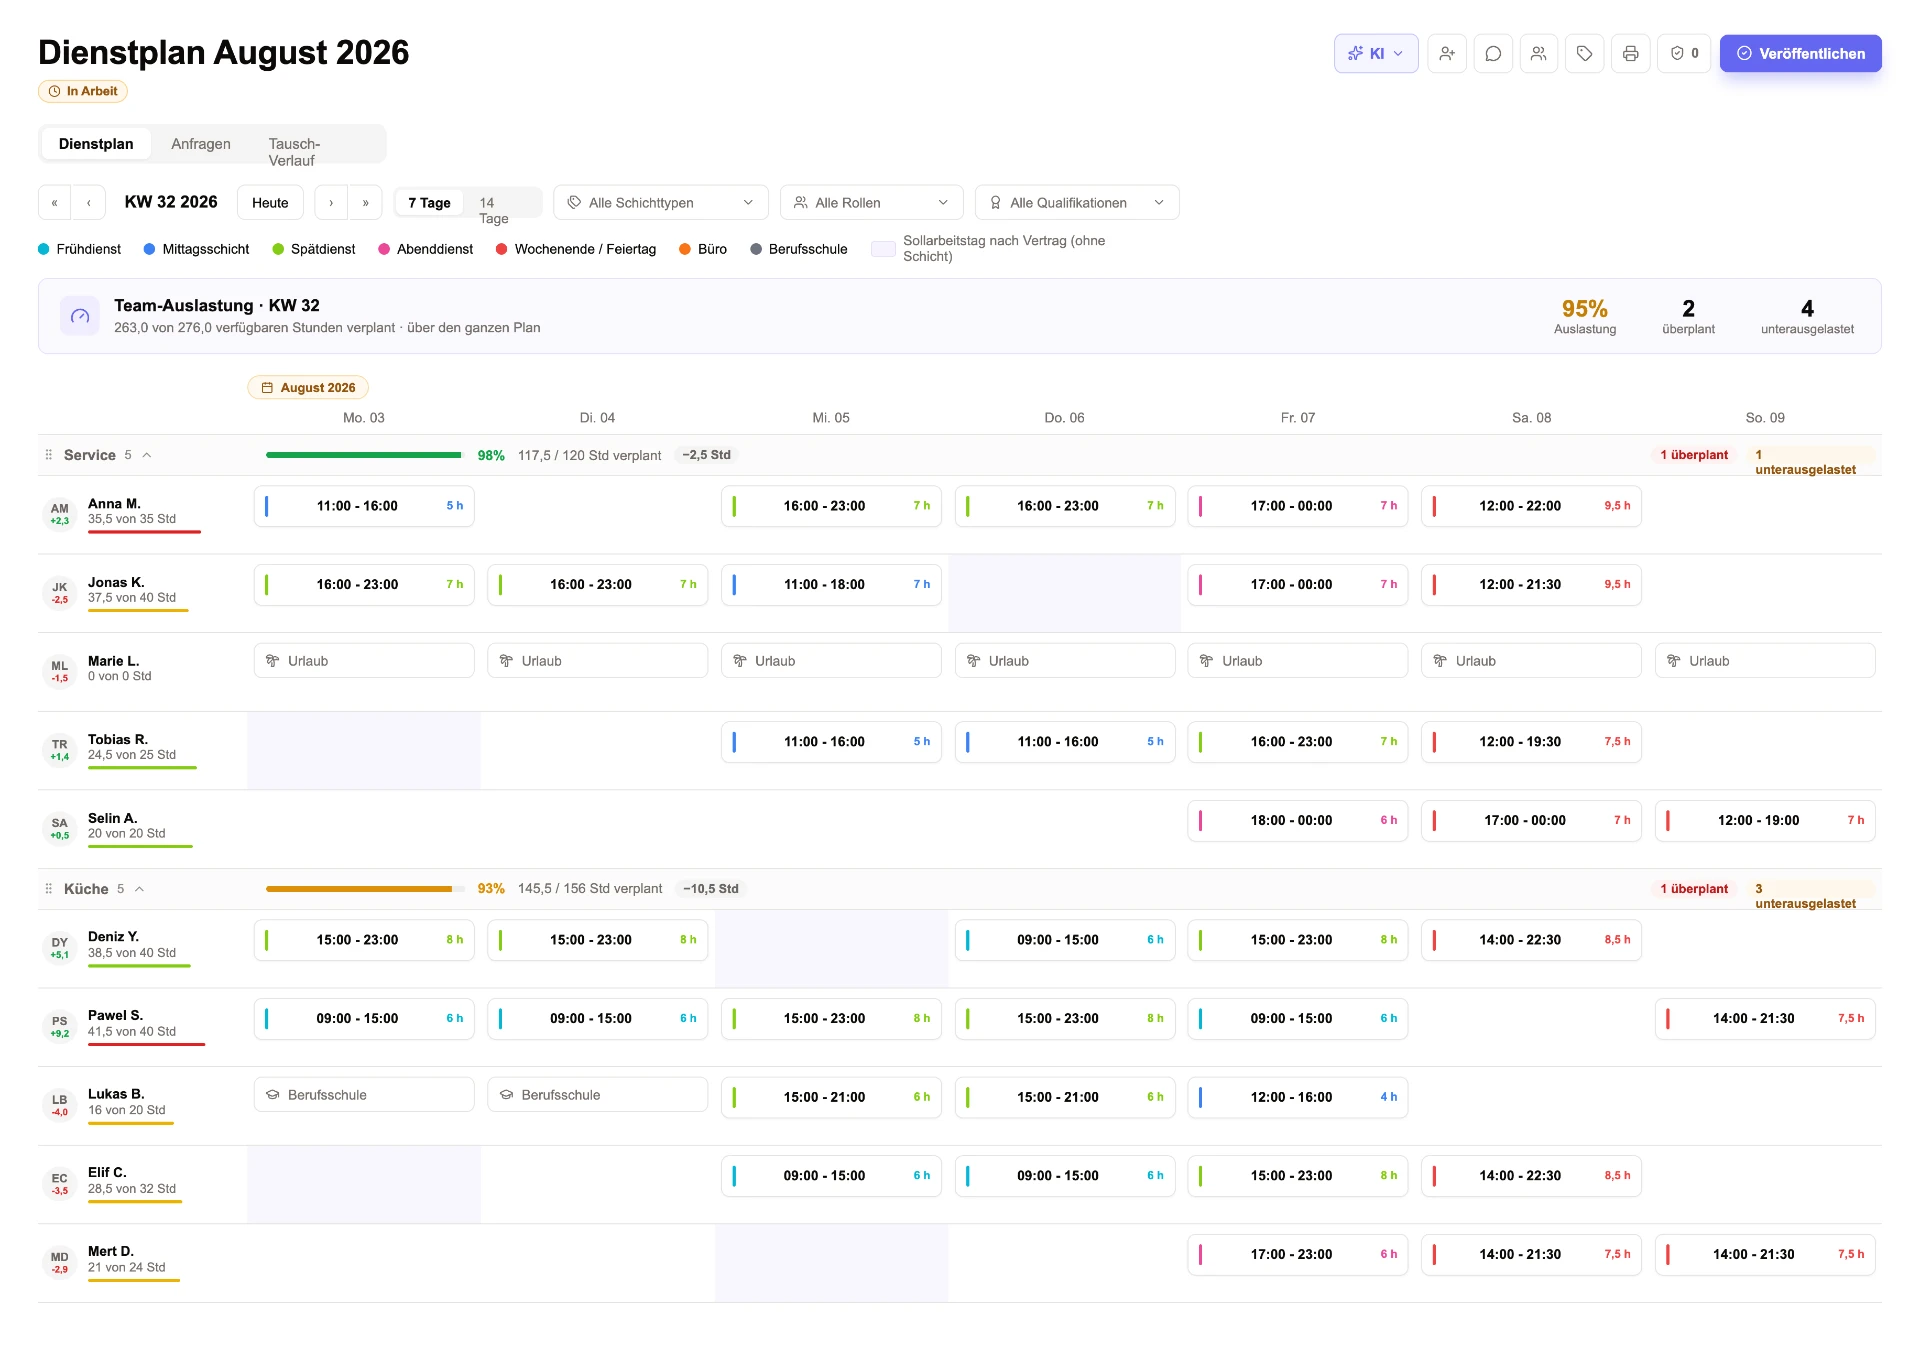Click Lukas B. avatar LB
1920x1347 pixels.
point(60,1105)
